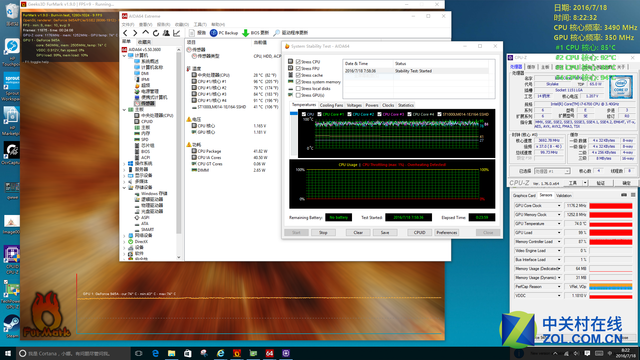Collapse the computer node in AIDA64 tree
The height and width of the screenshot is (360, 640).
coord(124,56)
